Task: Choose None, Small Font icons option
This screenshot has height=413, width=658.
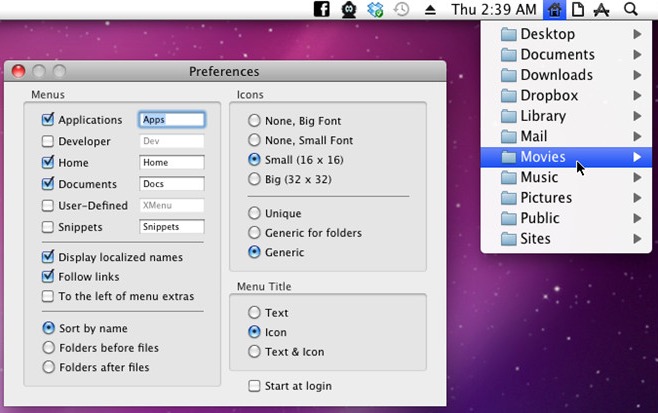Action: (254, 140)
